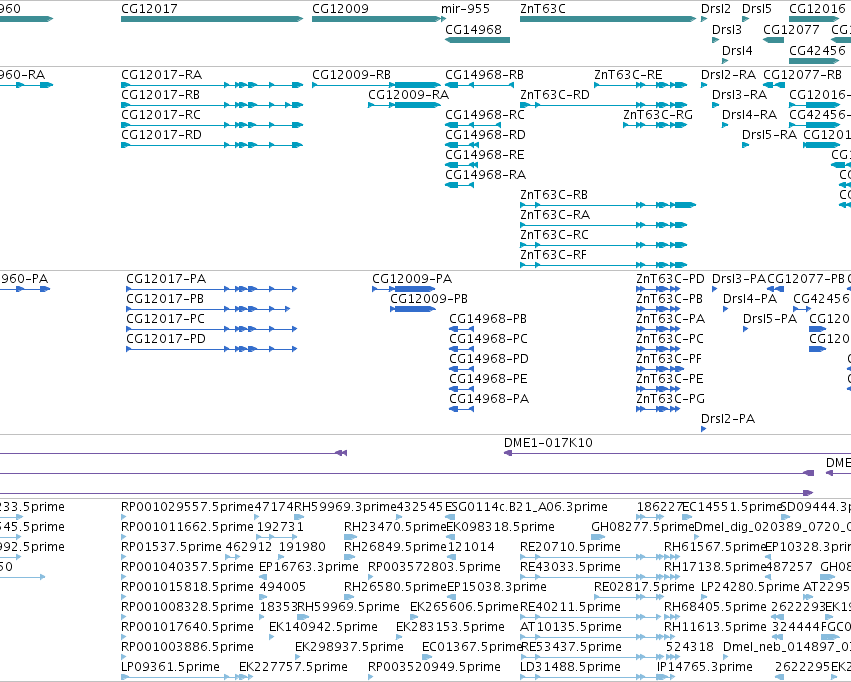The width and height of the screenshot is (851, 682).
Task: Click the Drsl3 gene label
Action: (727, 29)
